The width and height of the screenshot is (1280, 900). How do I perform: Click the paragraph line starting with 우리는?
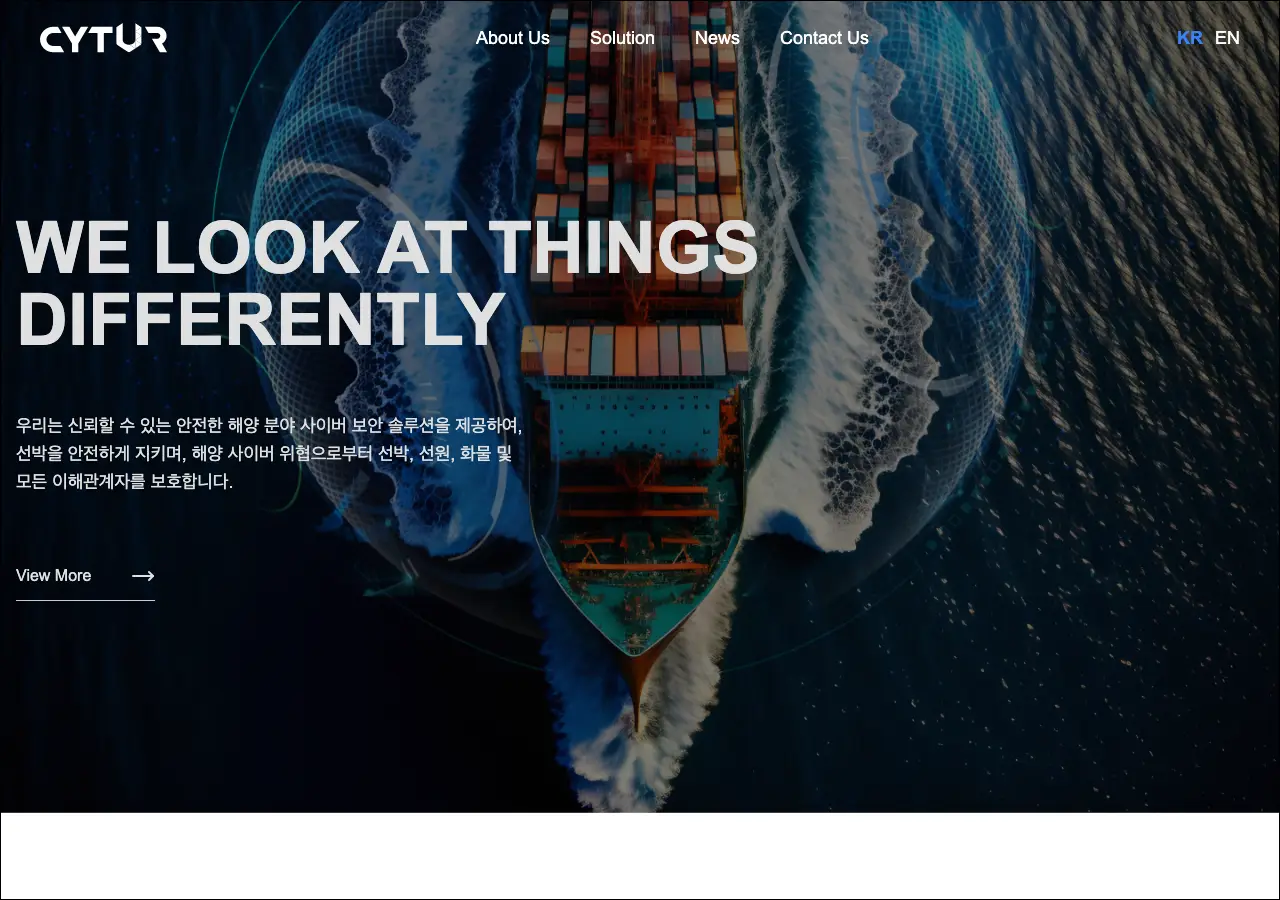269,425
